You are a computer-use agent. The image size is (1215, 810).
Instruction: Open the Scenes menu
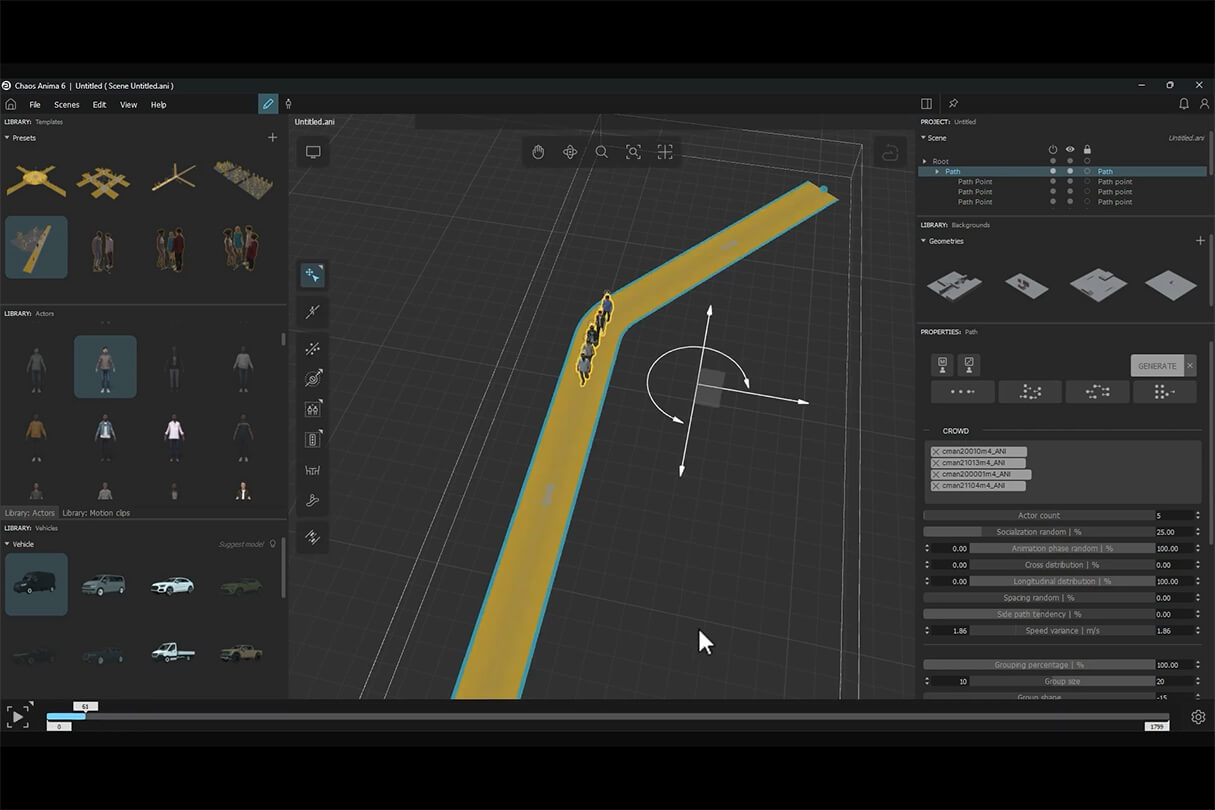click(67, 104)
